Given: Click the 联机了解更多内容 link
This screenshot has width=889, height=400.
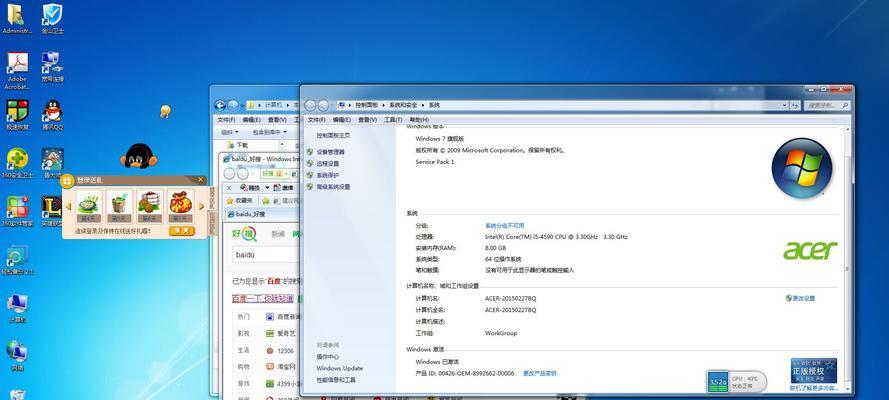Looking at the screenshot, I should point(814,389).
